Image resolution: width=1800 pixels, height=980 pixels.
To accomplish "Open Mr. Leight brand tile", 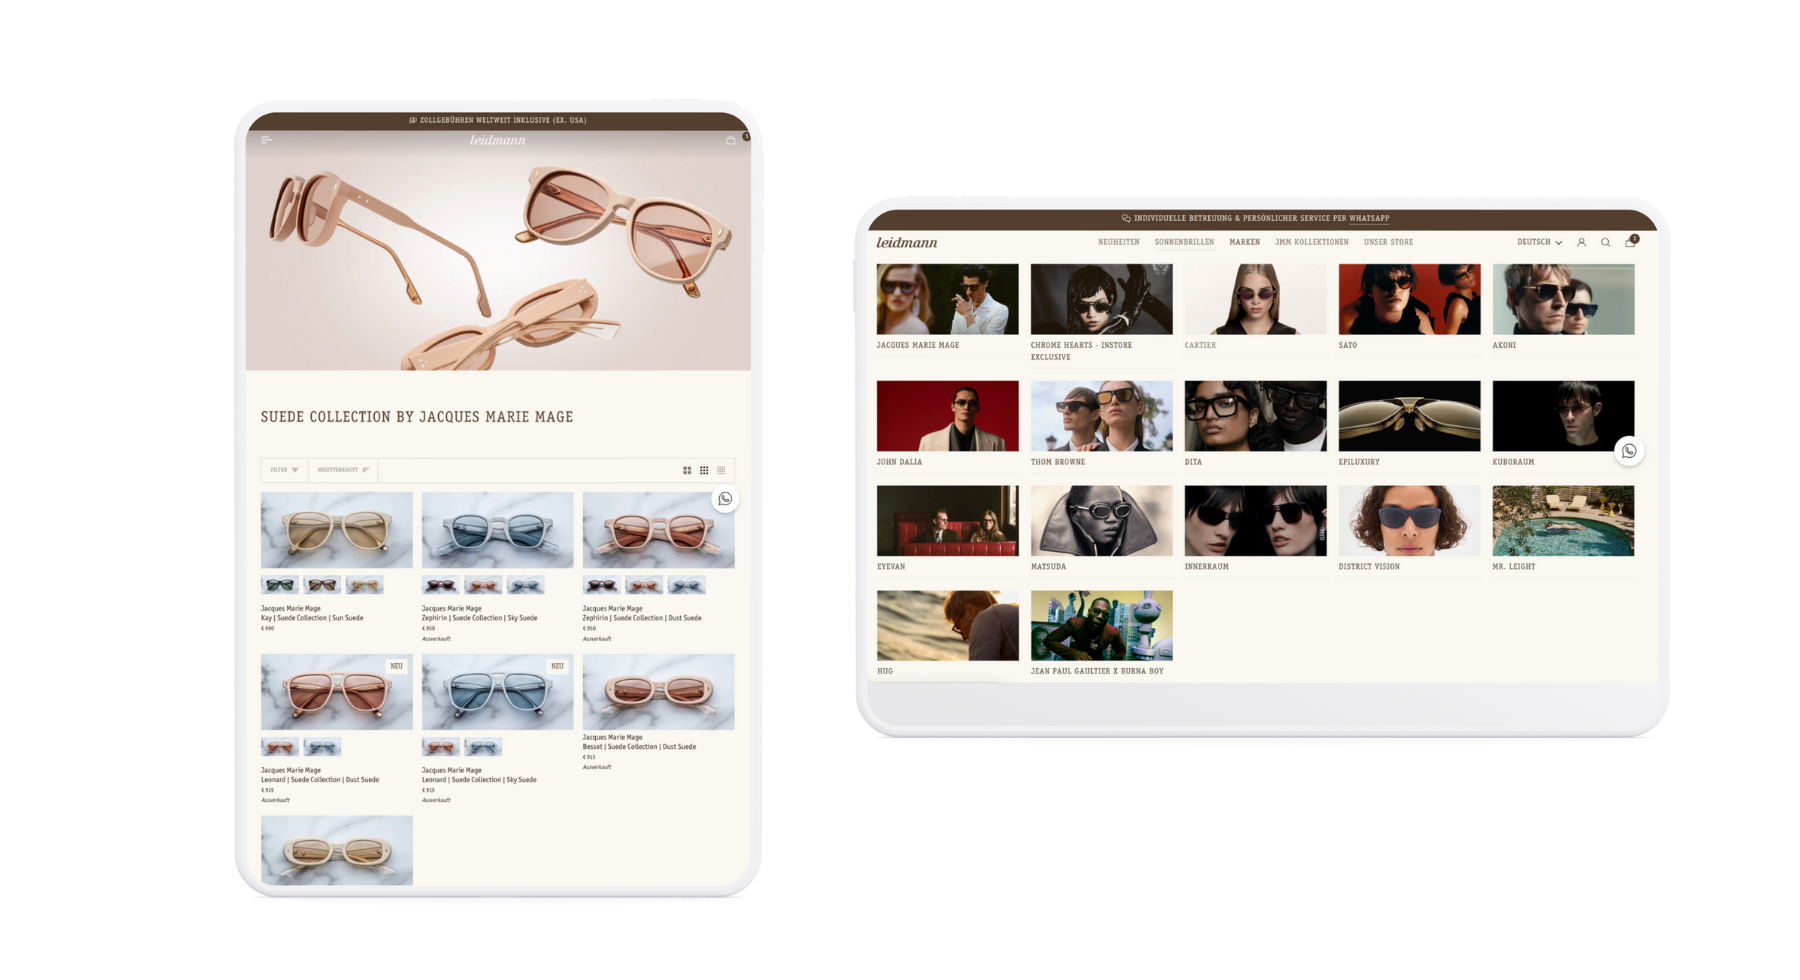I will coord(1564,521).
